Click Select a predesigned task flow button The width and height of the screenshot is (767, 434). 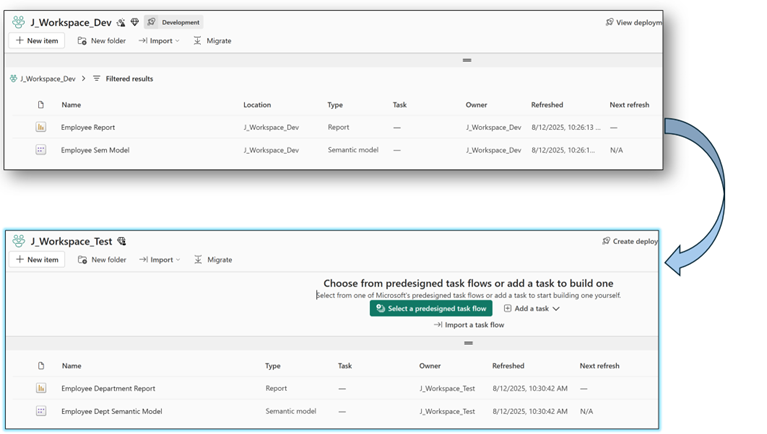(431, 308)
